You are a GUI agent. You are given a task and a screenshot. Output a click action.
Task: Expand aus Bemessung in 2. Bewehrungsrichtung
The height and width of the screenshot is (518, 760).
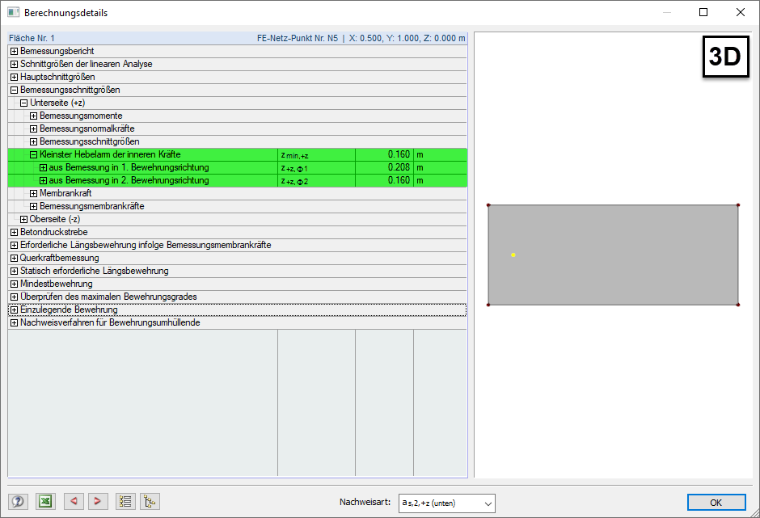(x=43, y=181)
